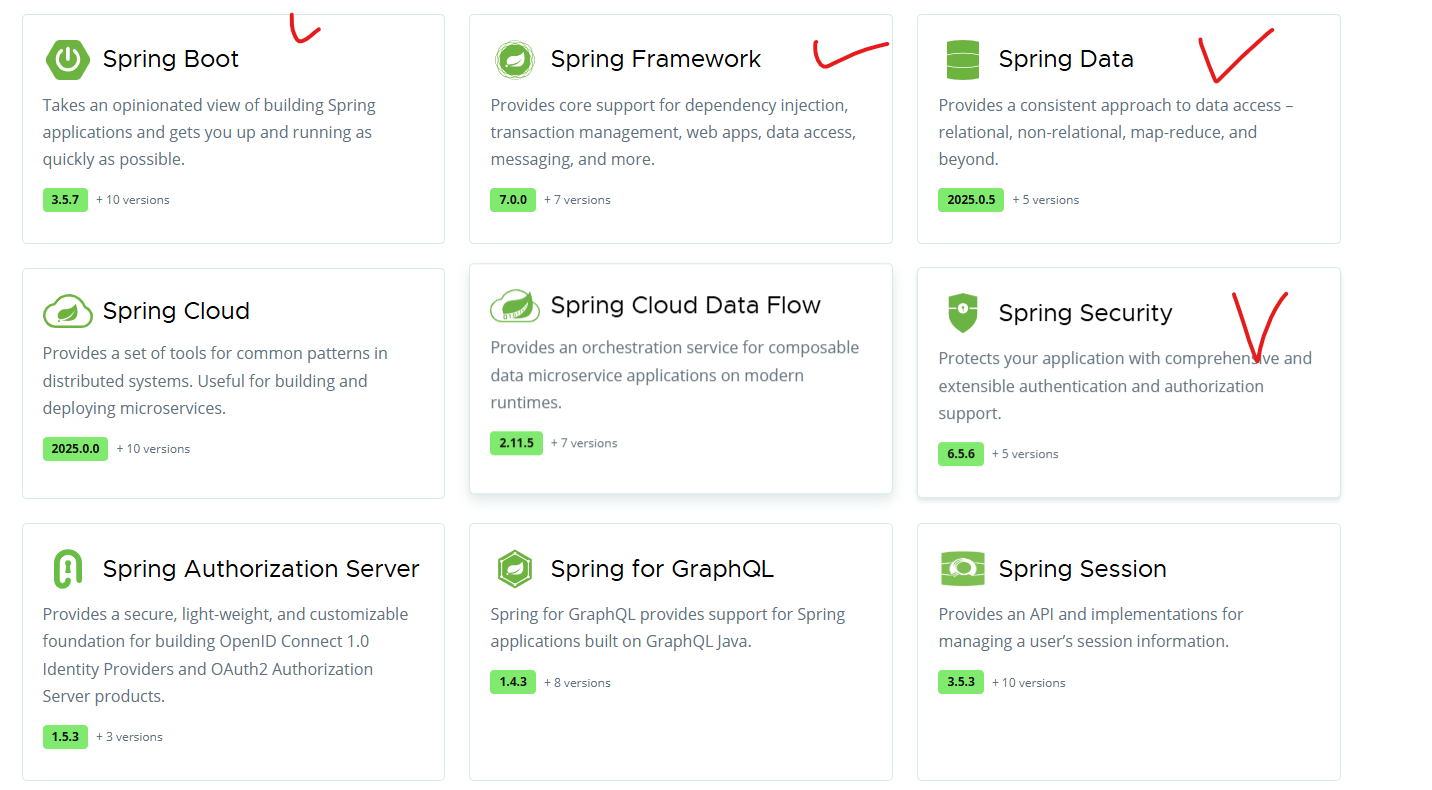1432x790 pixels.
Task: Open the Spring Framework project title
Action: (656, 59)
